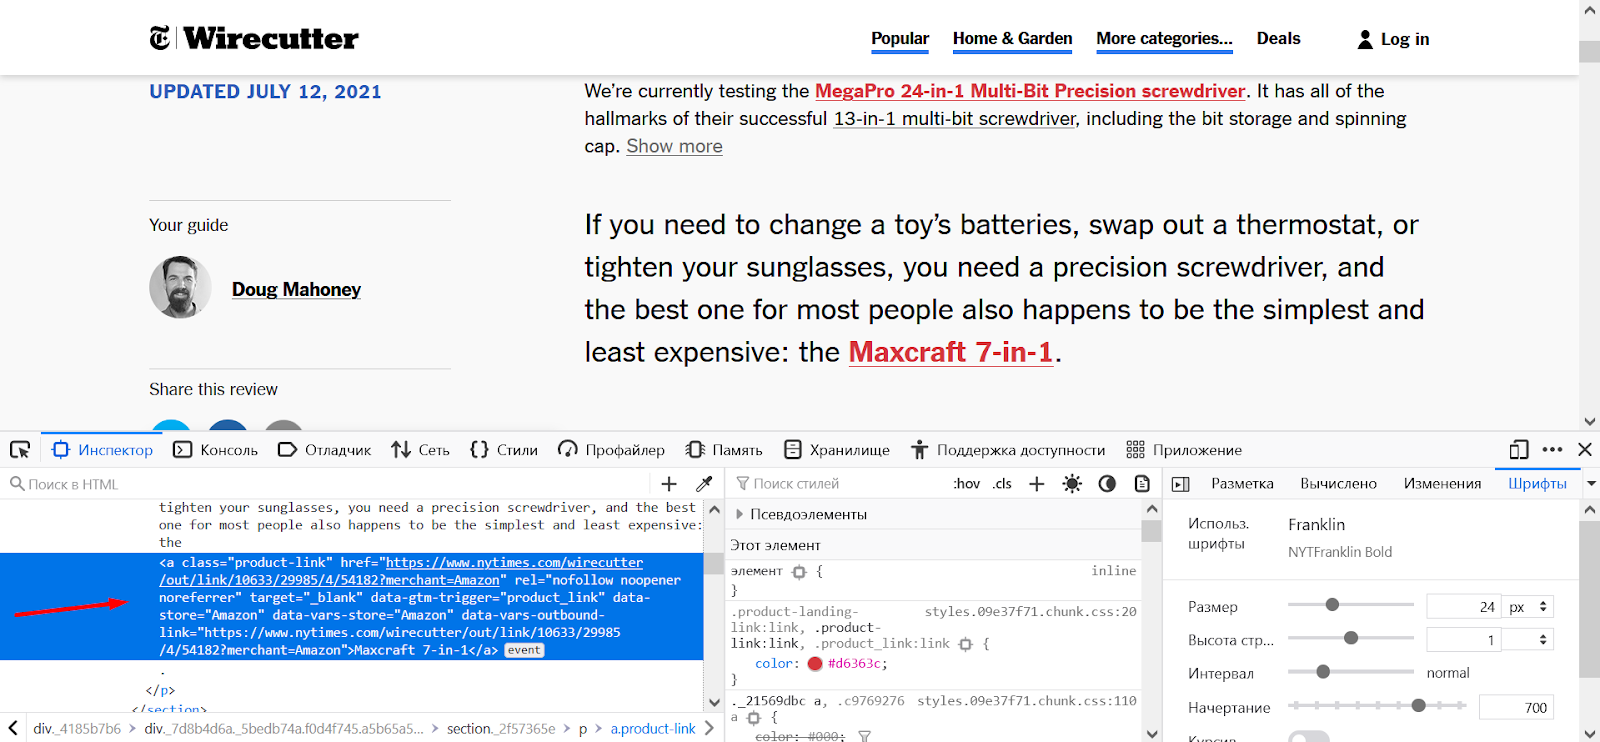
Task: Open the Память memory tab
Action: [x=724, y=450]
